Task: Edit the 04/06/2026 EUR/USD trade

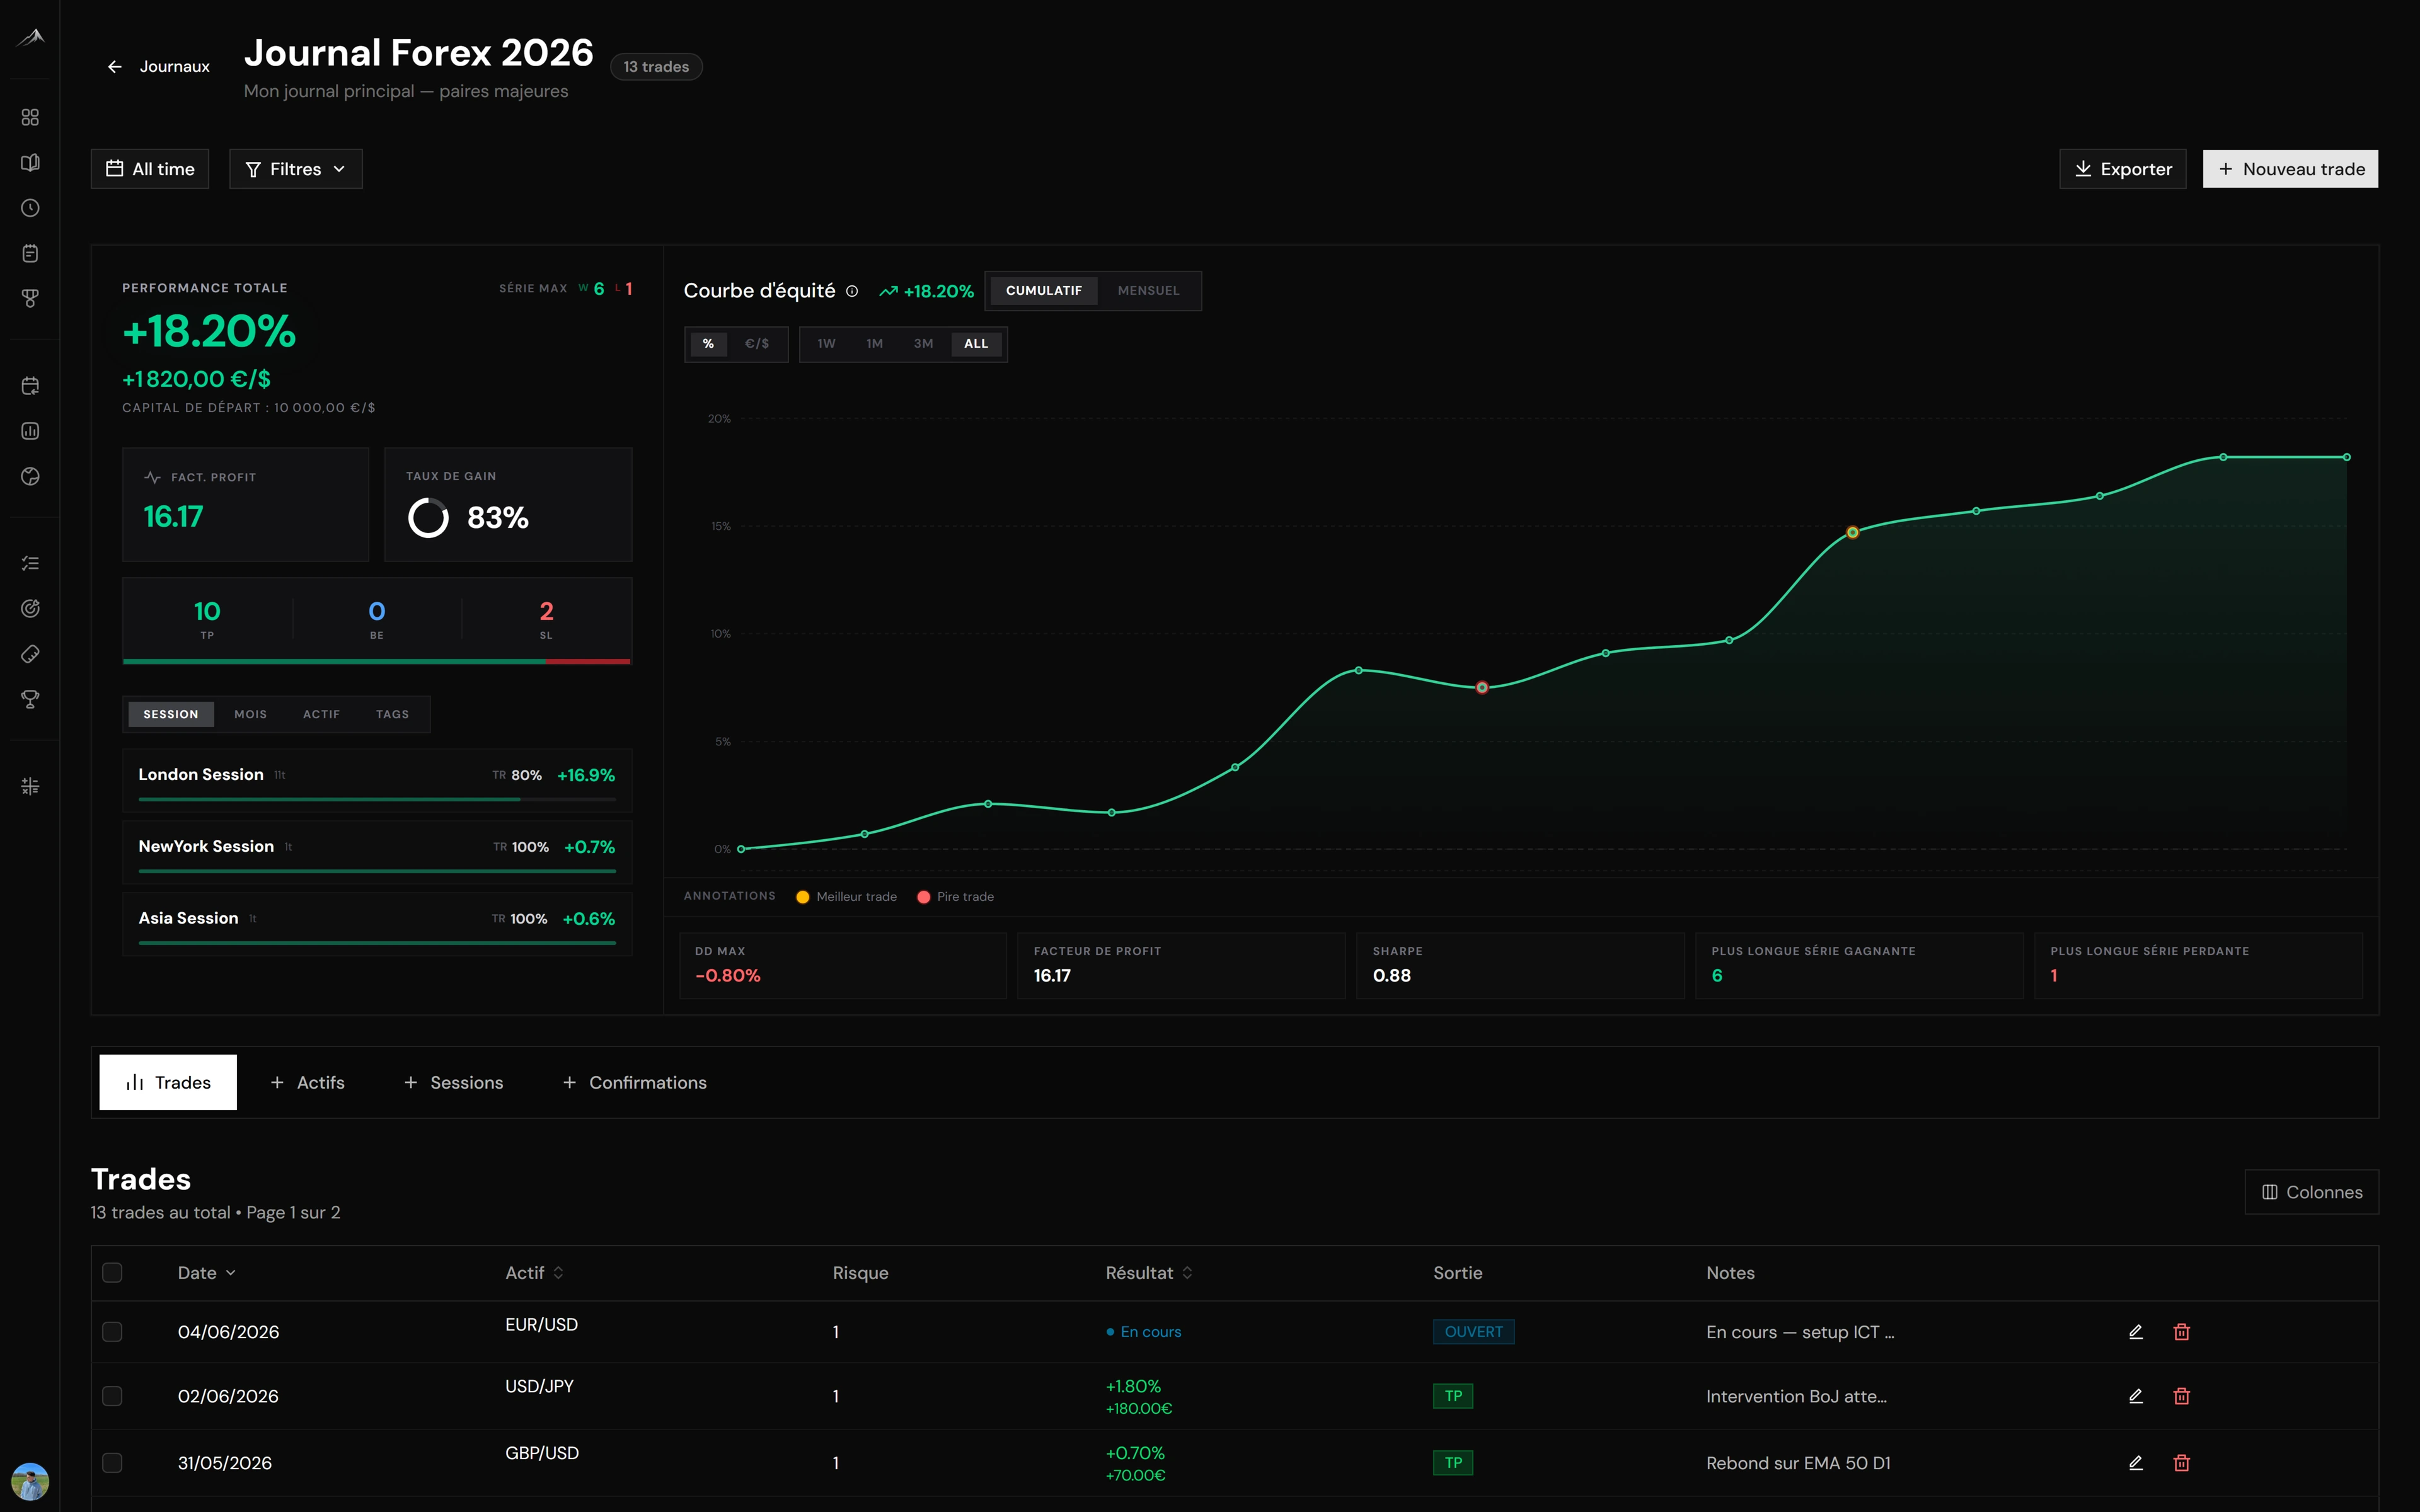Action: 2135,1332
